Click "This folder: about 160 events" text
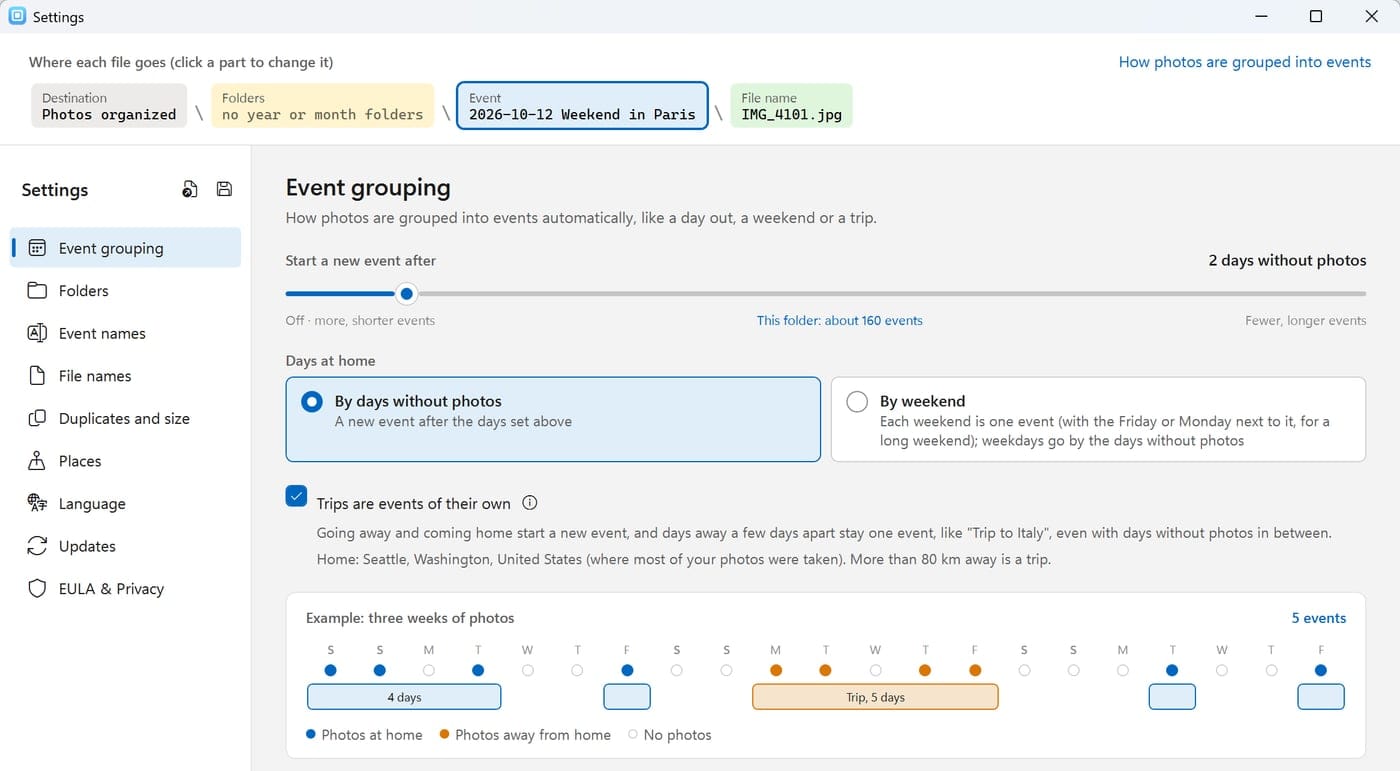1400x771 pixels. (840, 321)
